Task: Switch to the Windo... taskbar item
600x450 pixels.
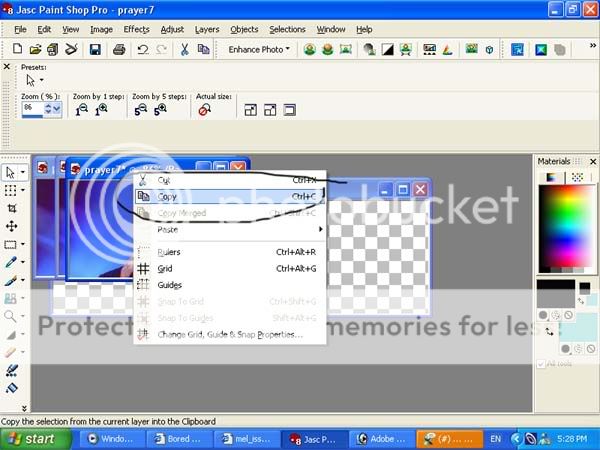Action: point(112,439)
